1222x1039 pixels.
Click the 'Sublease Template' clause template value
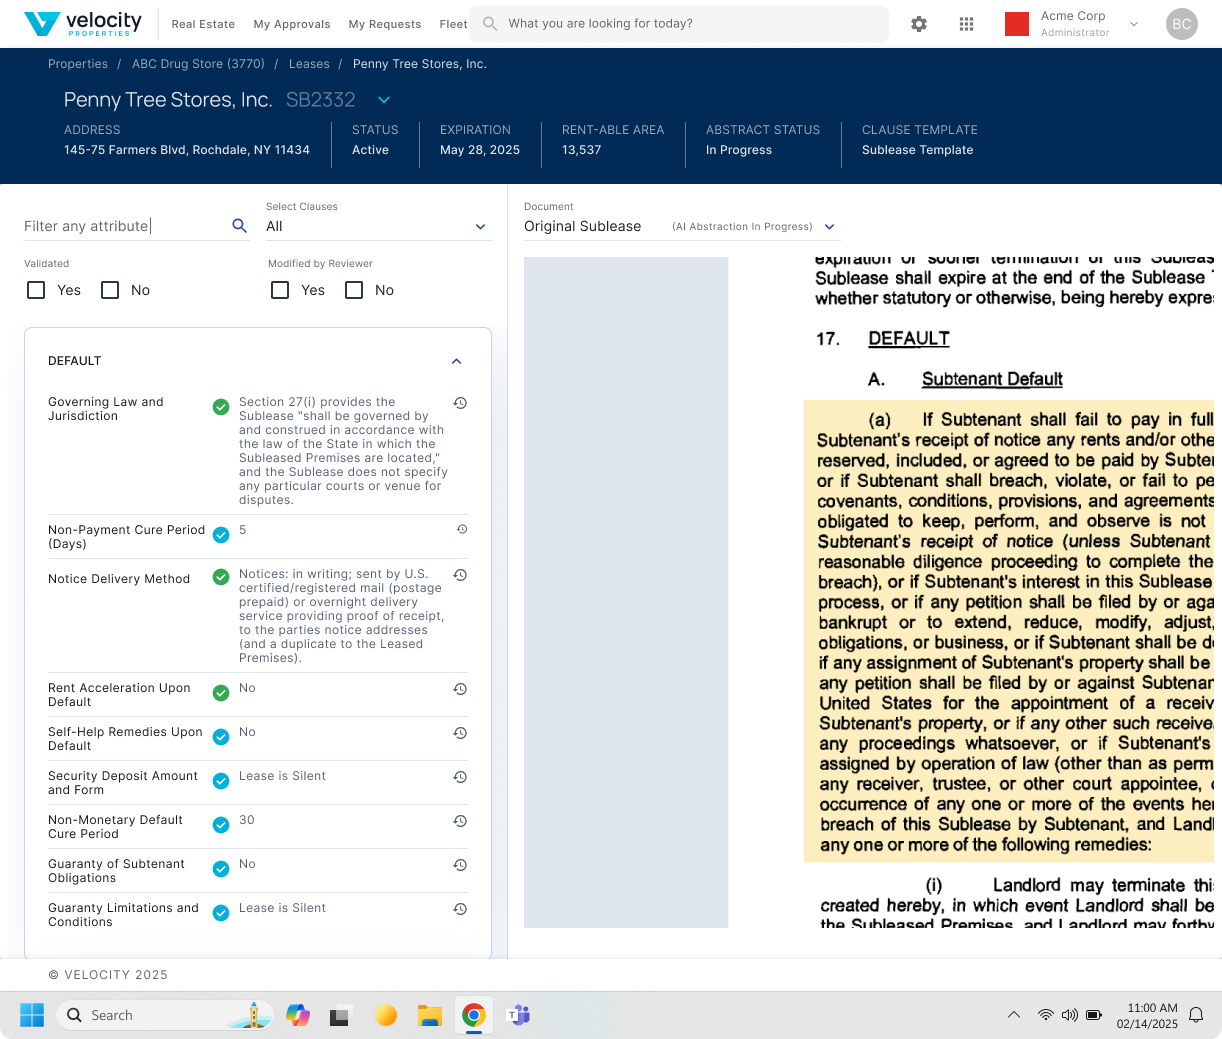click(917, 150)
